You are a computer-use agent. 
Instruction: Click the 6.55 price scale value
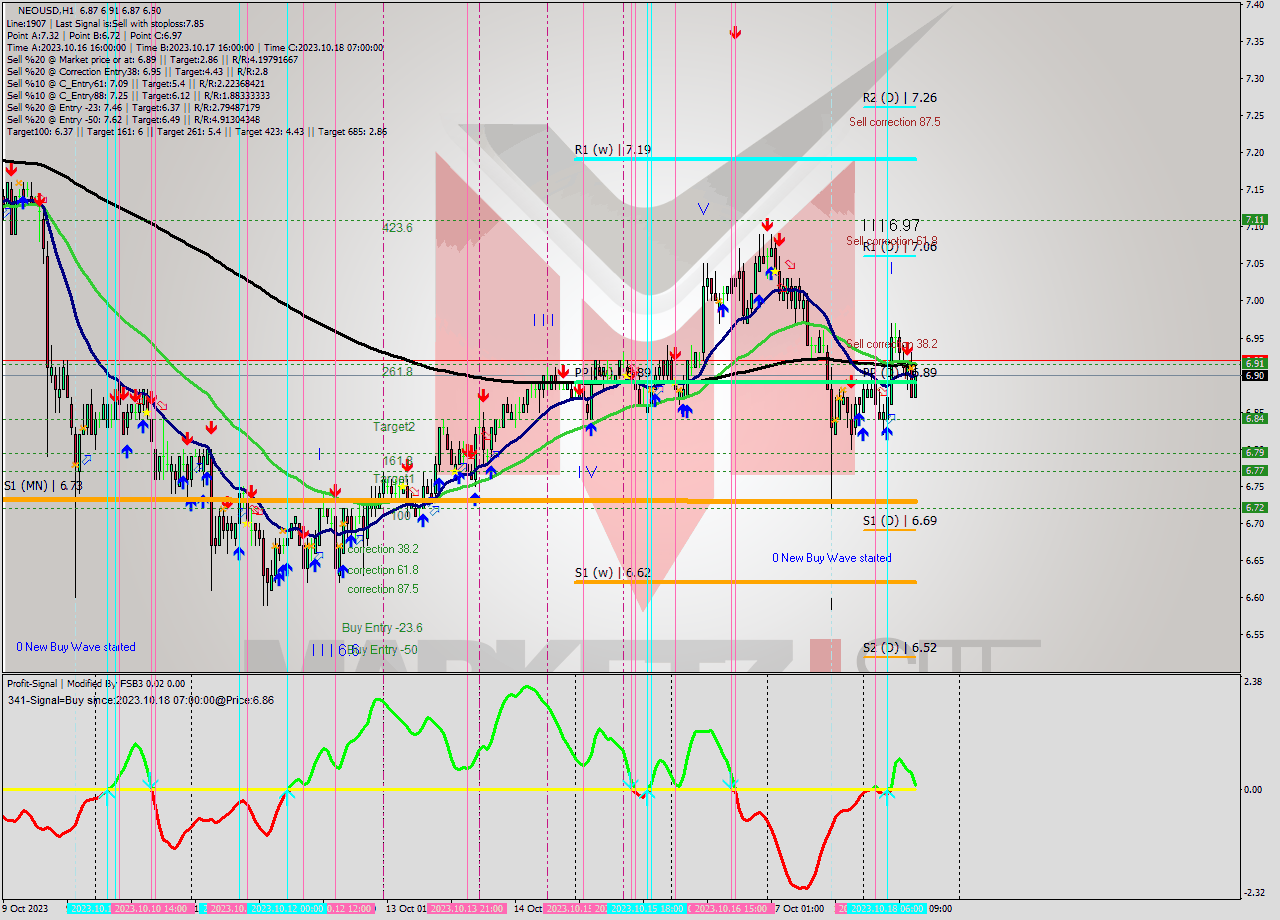pos(1254,634)
